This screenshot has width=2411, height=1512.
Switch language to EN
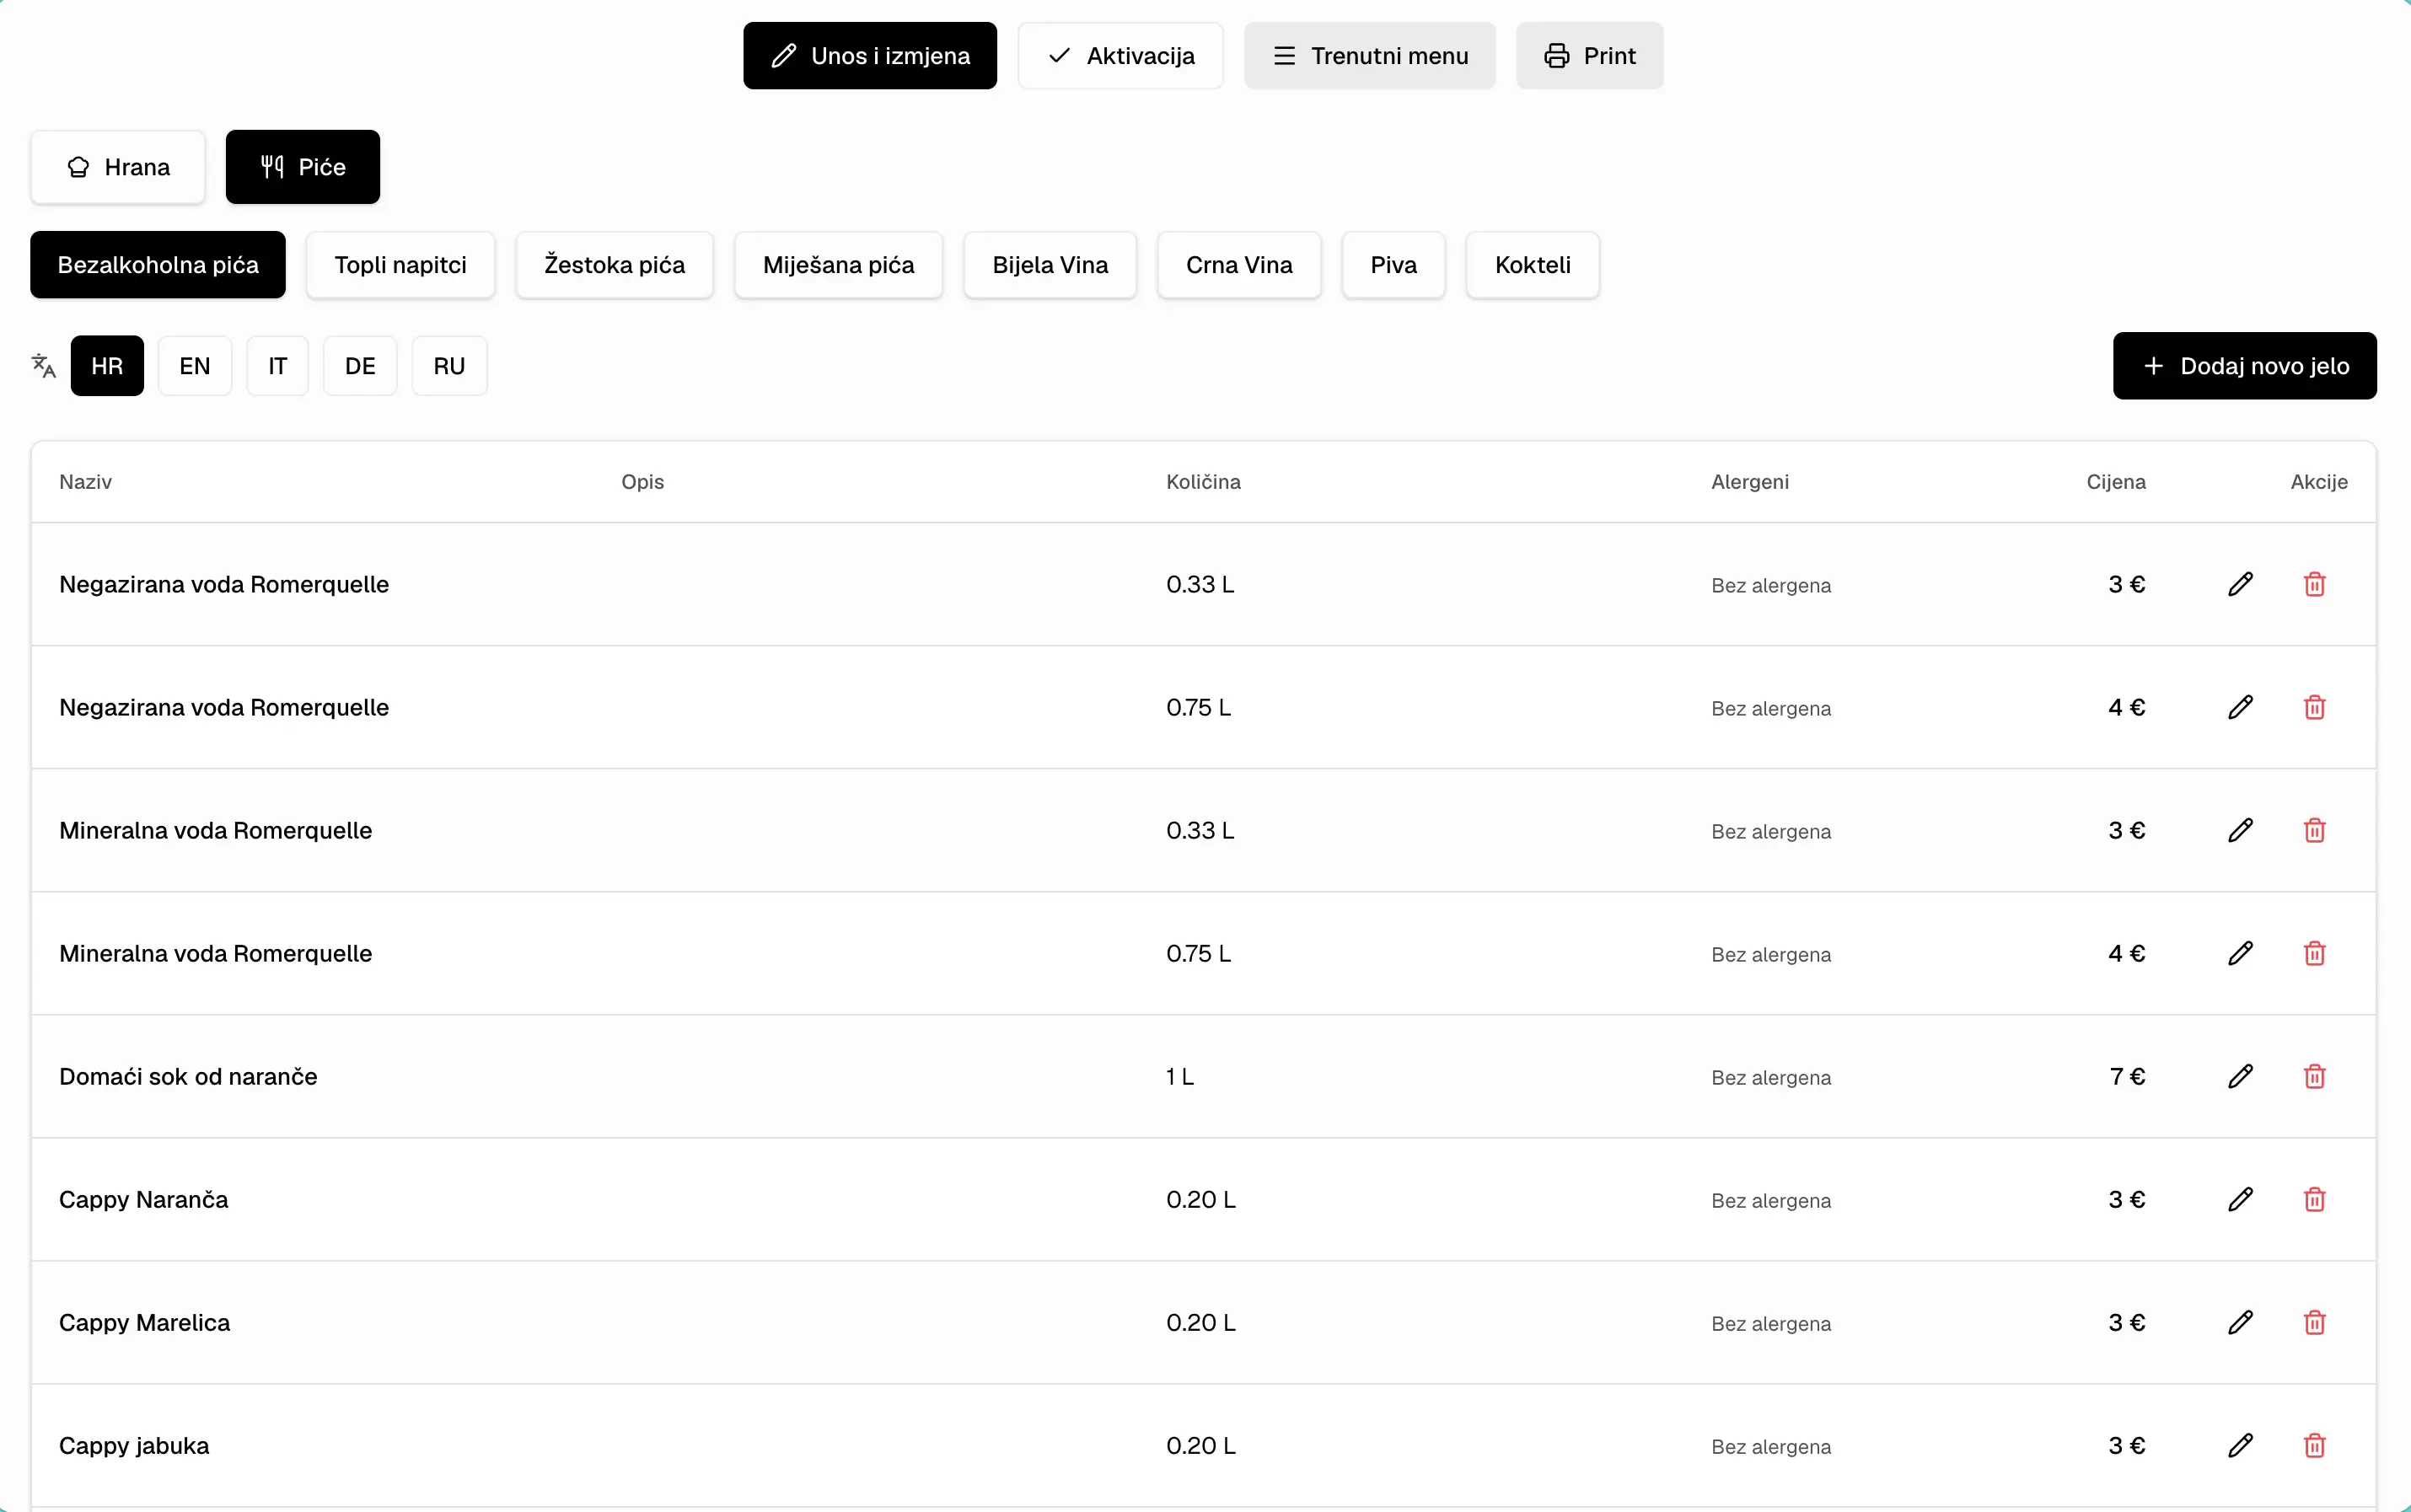click(195, 366)
